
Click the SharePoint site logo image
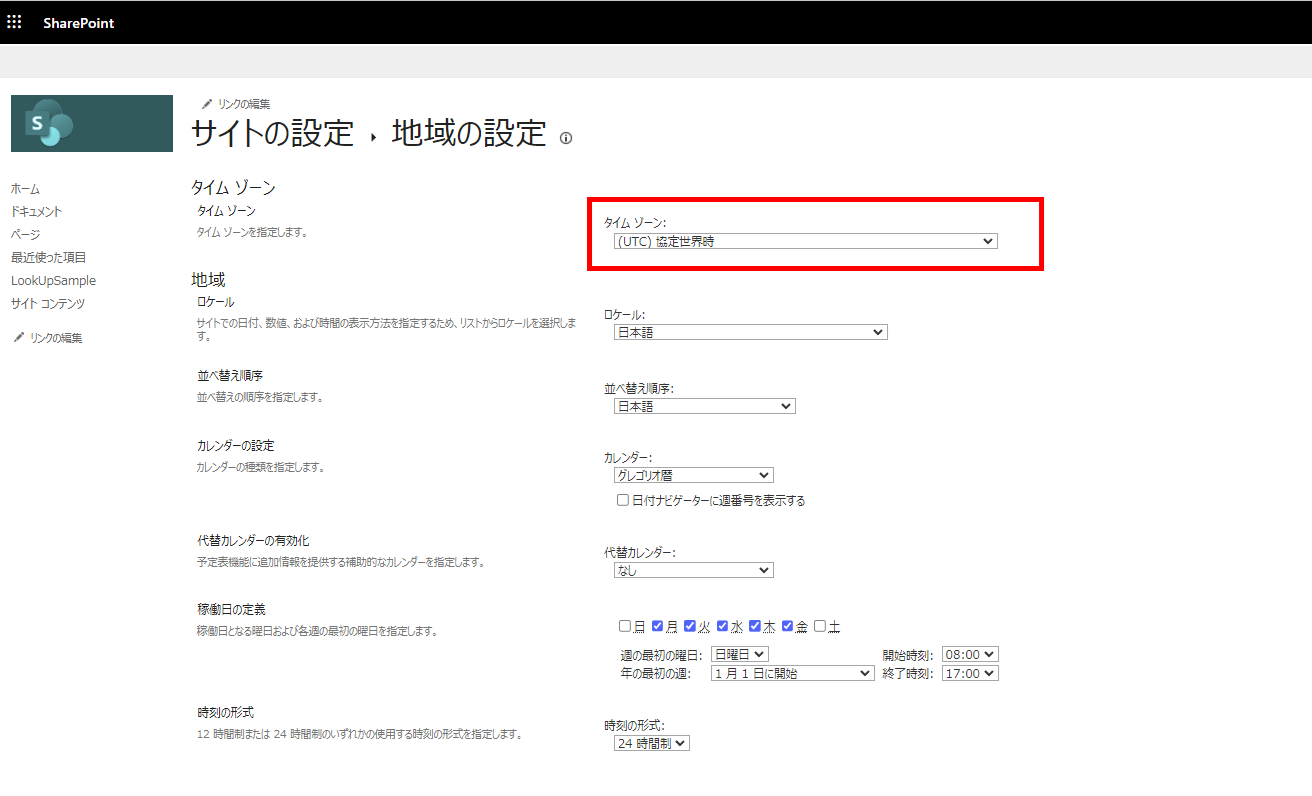click(91, 122)
